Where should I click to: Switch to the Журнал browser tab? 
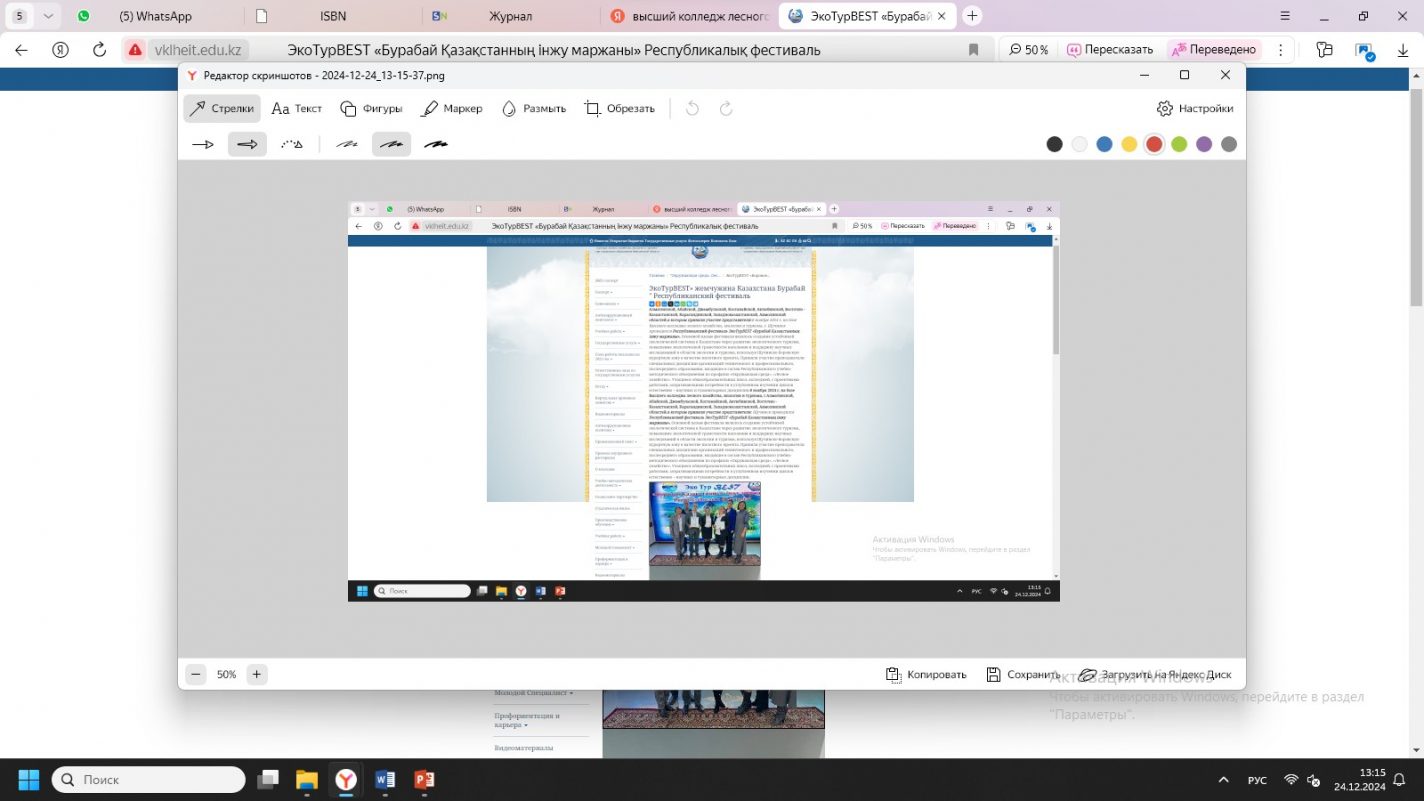[x=510, y=16]
